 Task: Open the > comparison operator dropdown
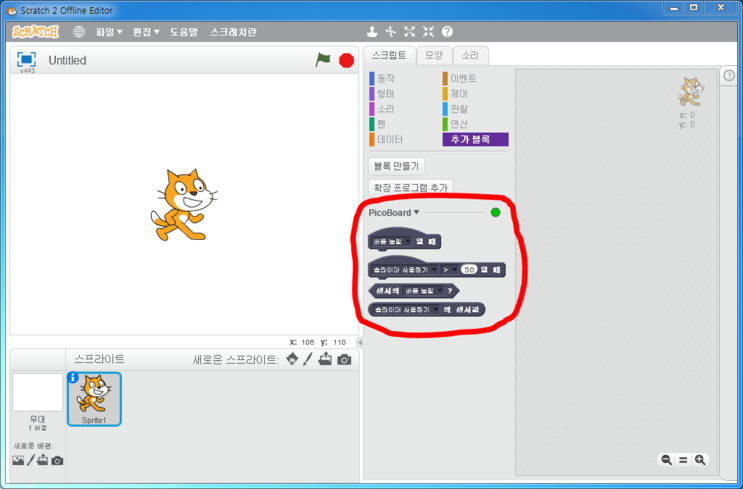(x=449, y=270)
